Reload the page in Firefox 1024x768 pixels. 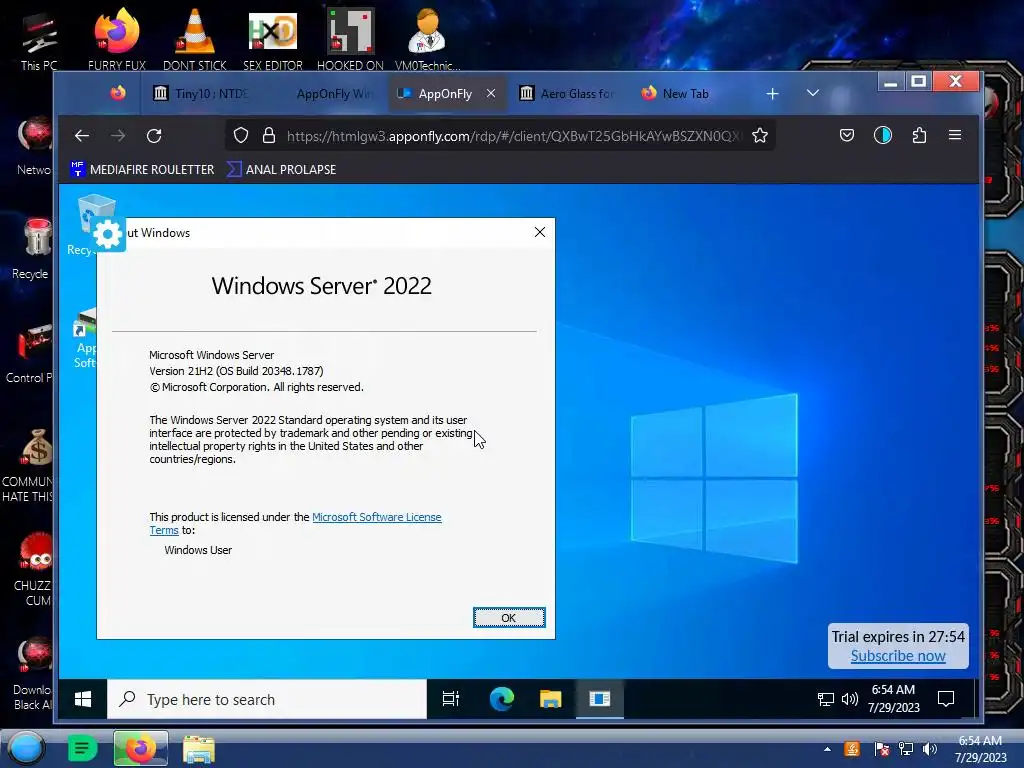click(x=154, y=136)
